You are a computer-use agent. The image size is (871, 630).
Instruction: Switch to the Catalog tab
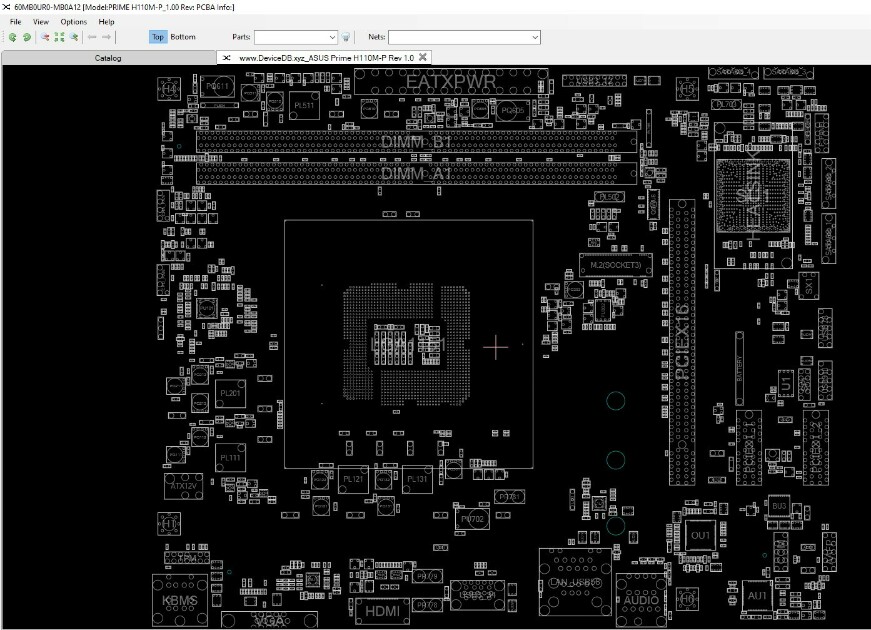click(x=108, y=58)
